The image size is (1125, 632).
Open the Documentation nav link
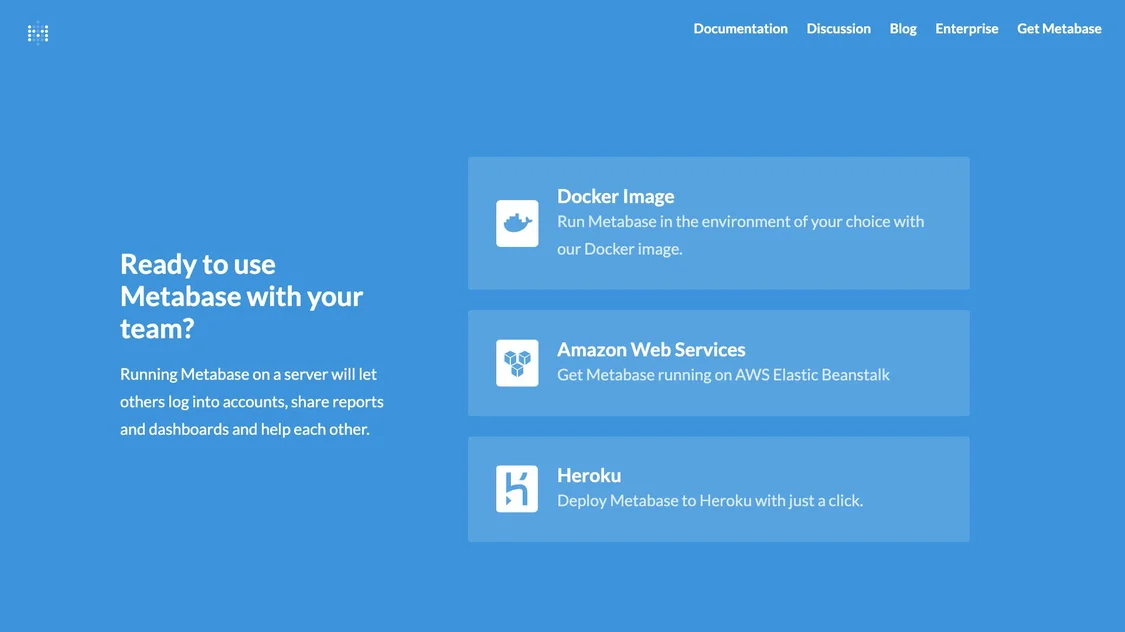[740, 29]
